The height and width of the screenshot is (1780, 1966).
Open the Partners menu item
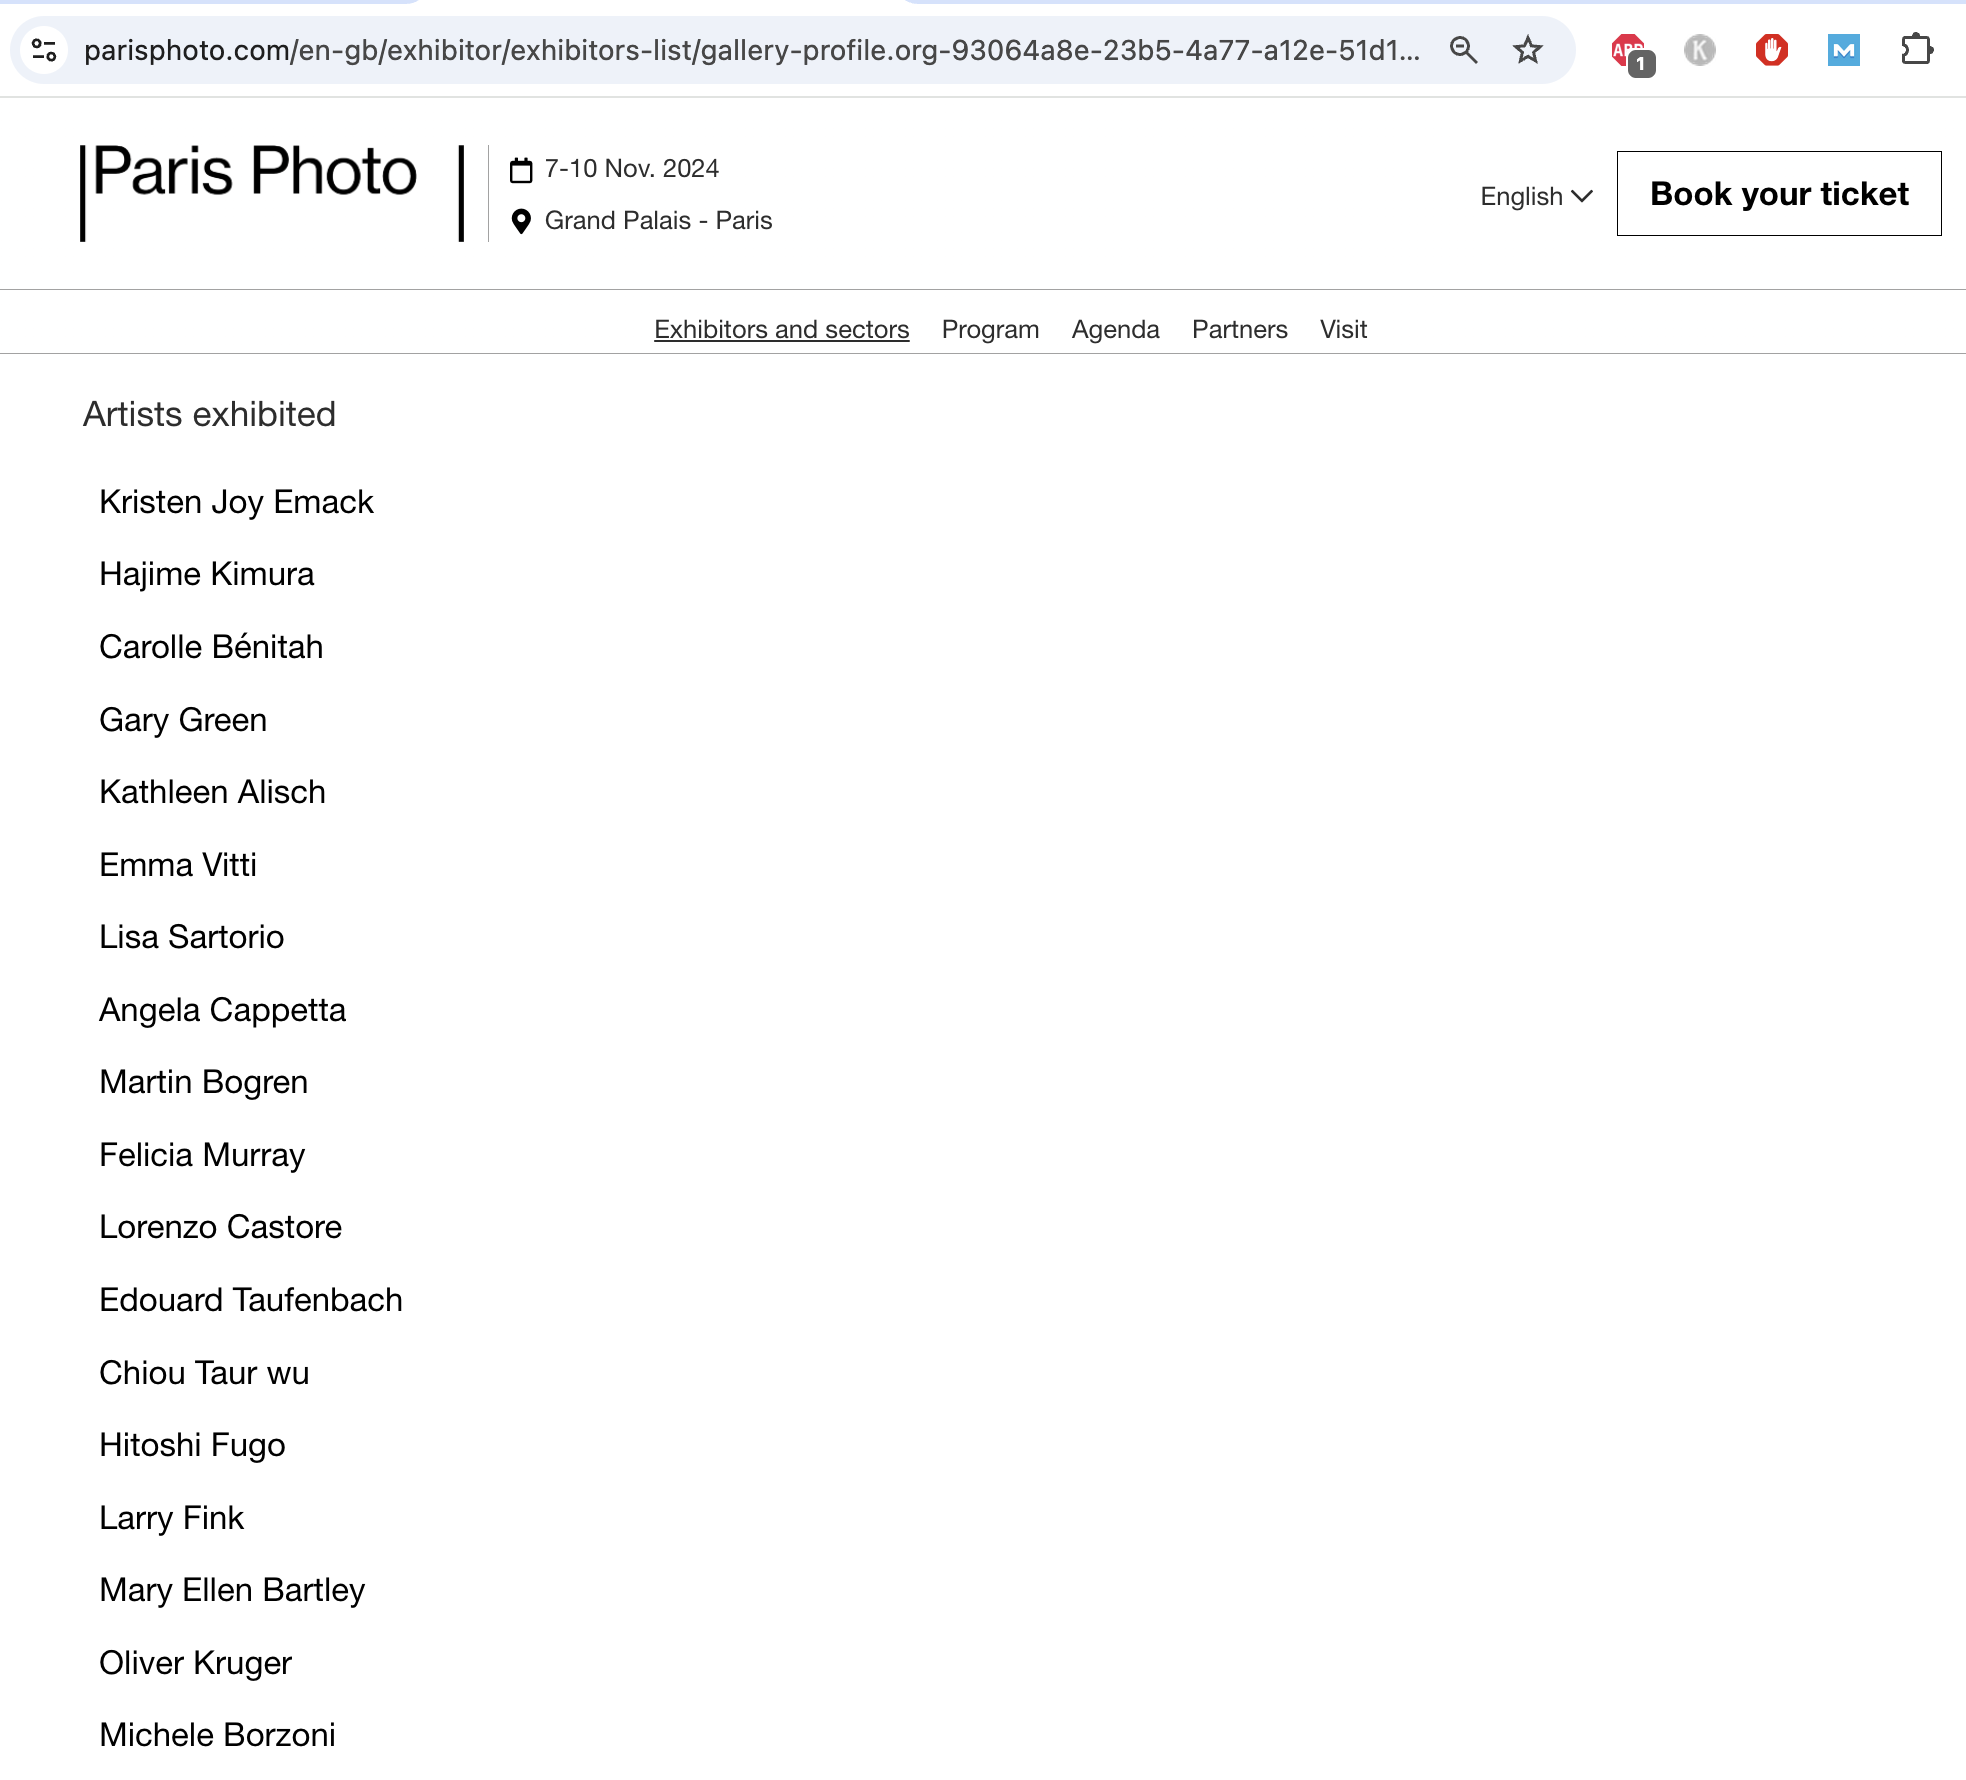point(1239,329)
